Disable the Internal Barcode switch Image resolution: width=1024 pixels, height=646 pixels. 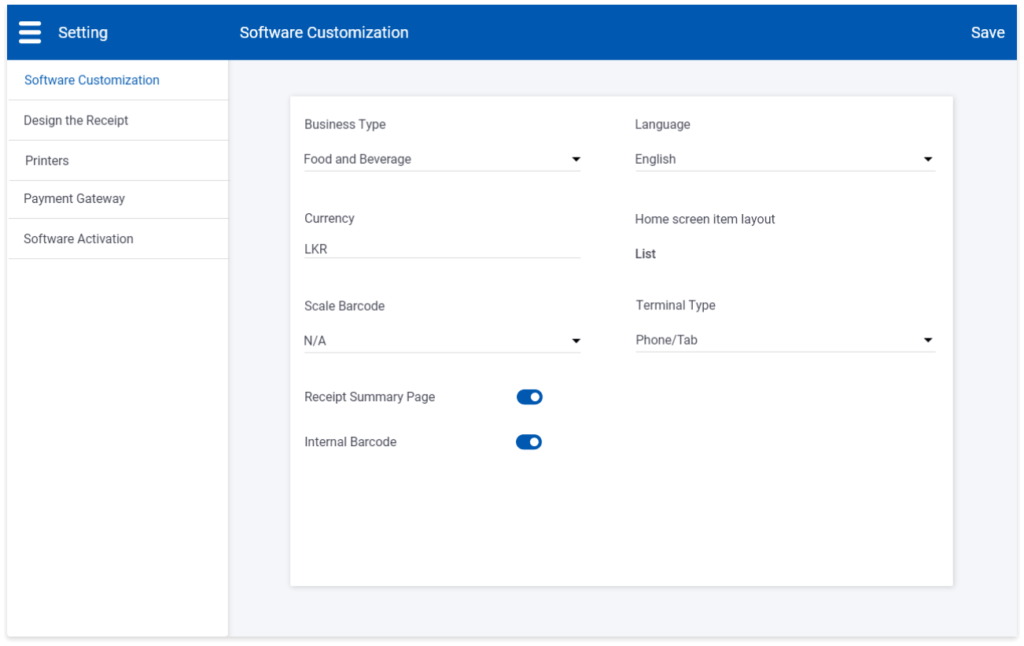[x=529, y=442]
